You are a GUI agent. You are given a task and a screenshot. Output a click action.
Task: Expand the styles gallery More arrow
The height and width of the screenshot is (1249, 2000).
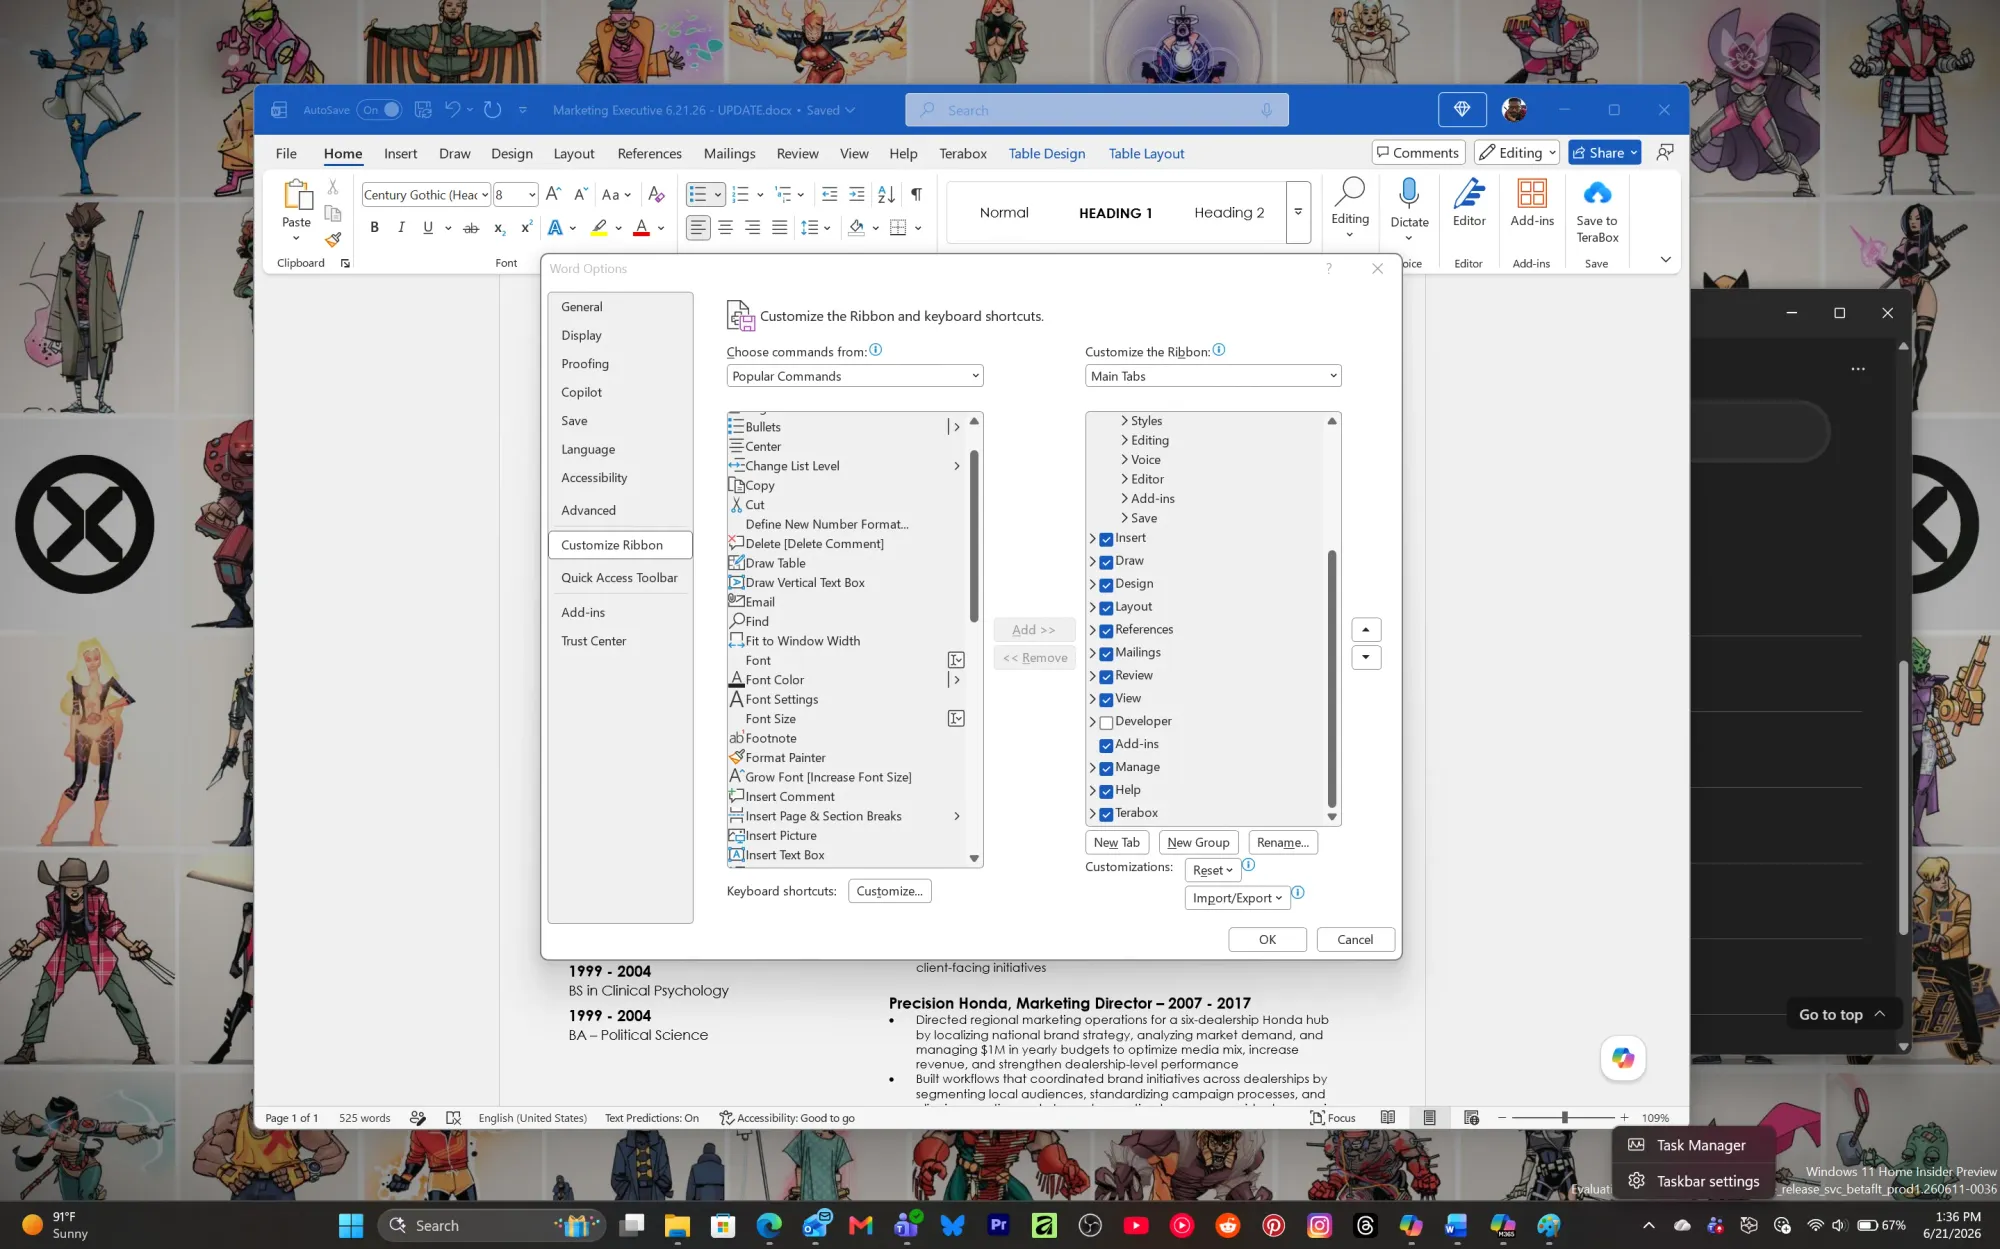pyautogui.click(x=1298, y=212)
